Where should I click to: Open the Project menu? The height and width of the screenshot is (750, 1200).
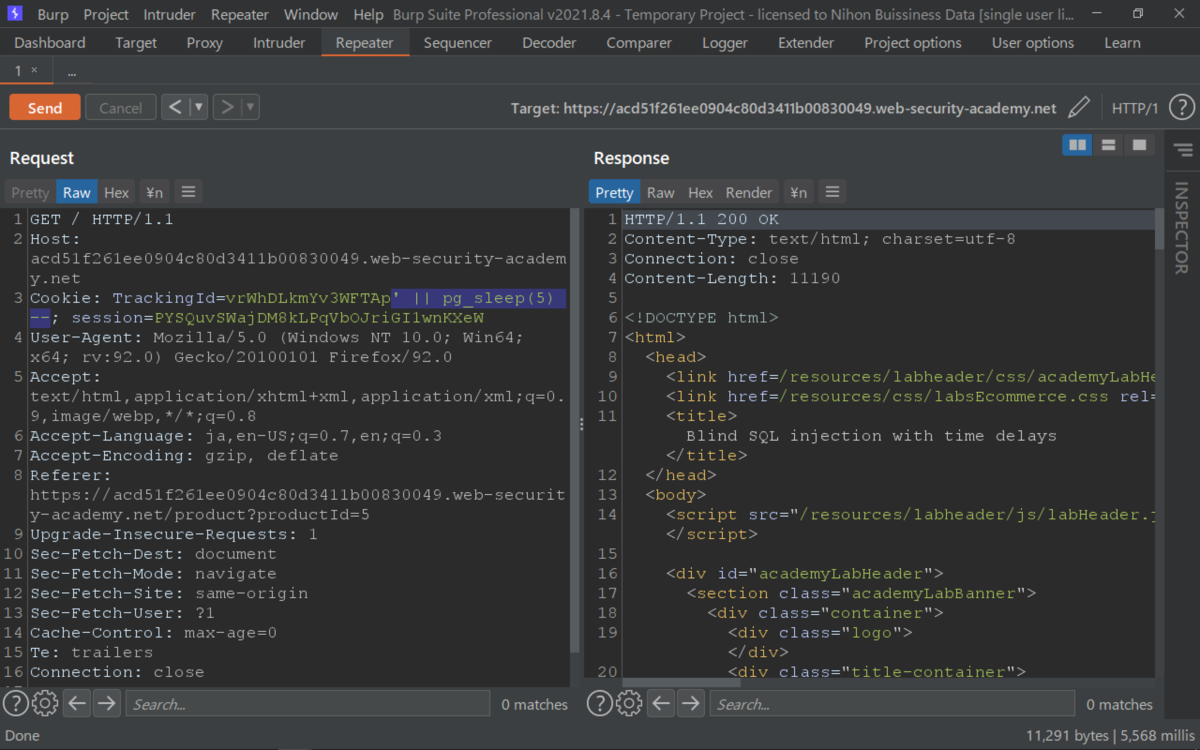106,15
